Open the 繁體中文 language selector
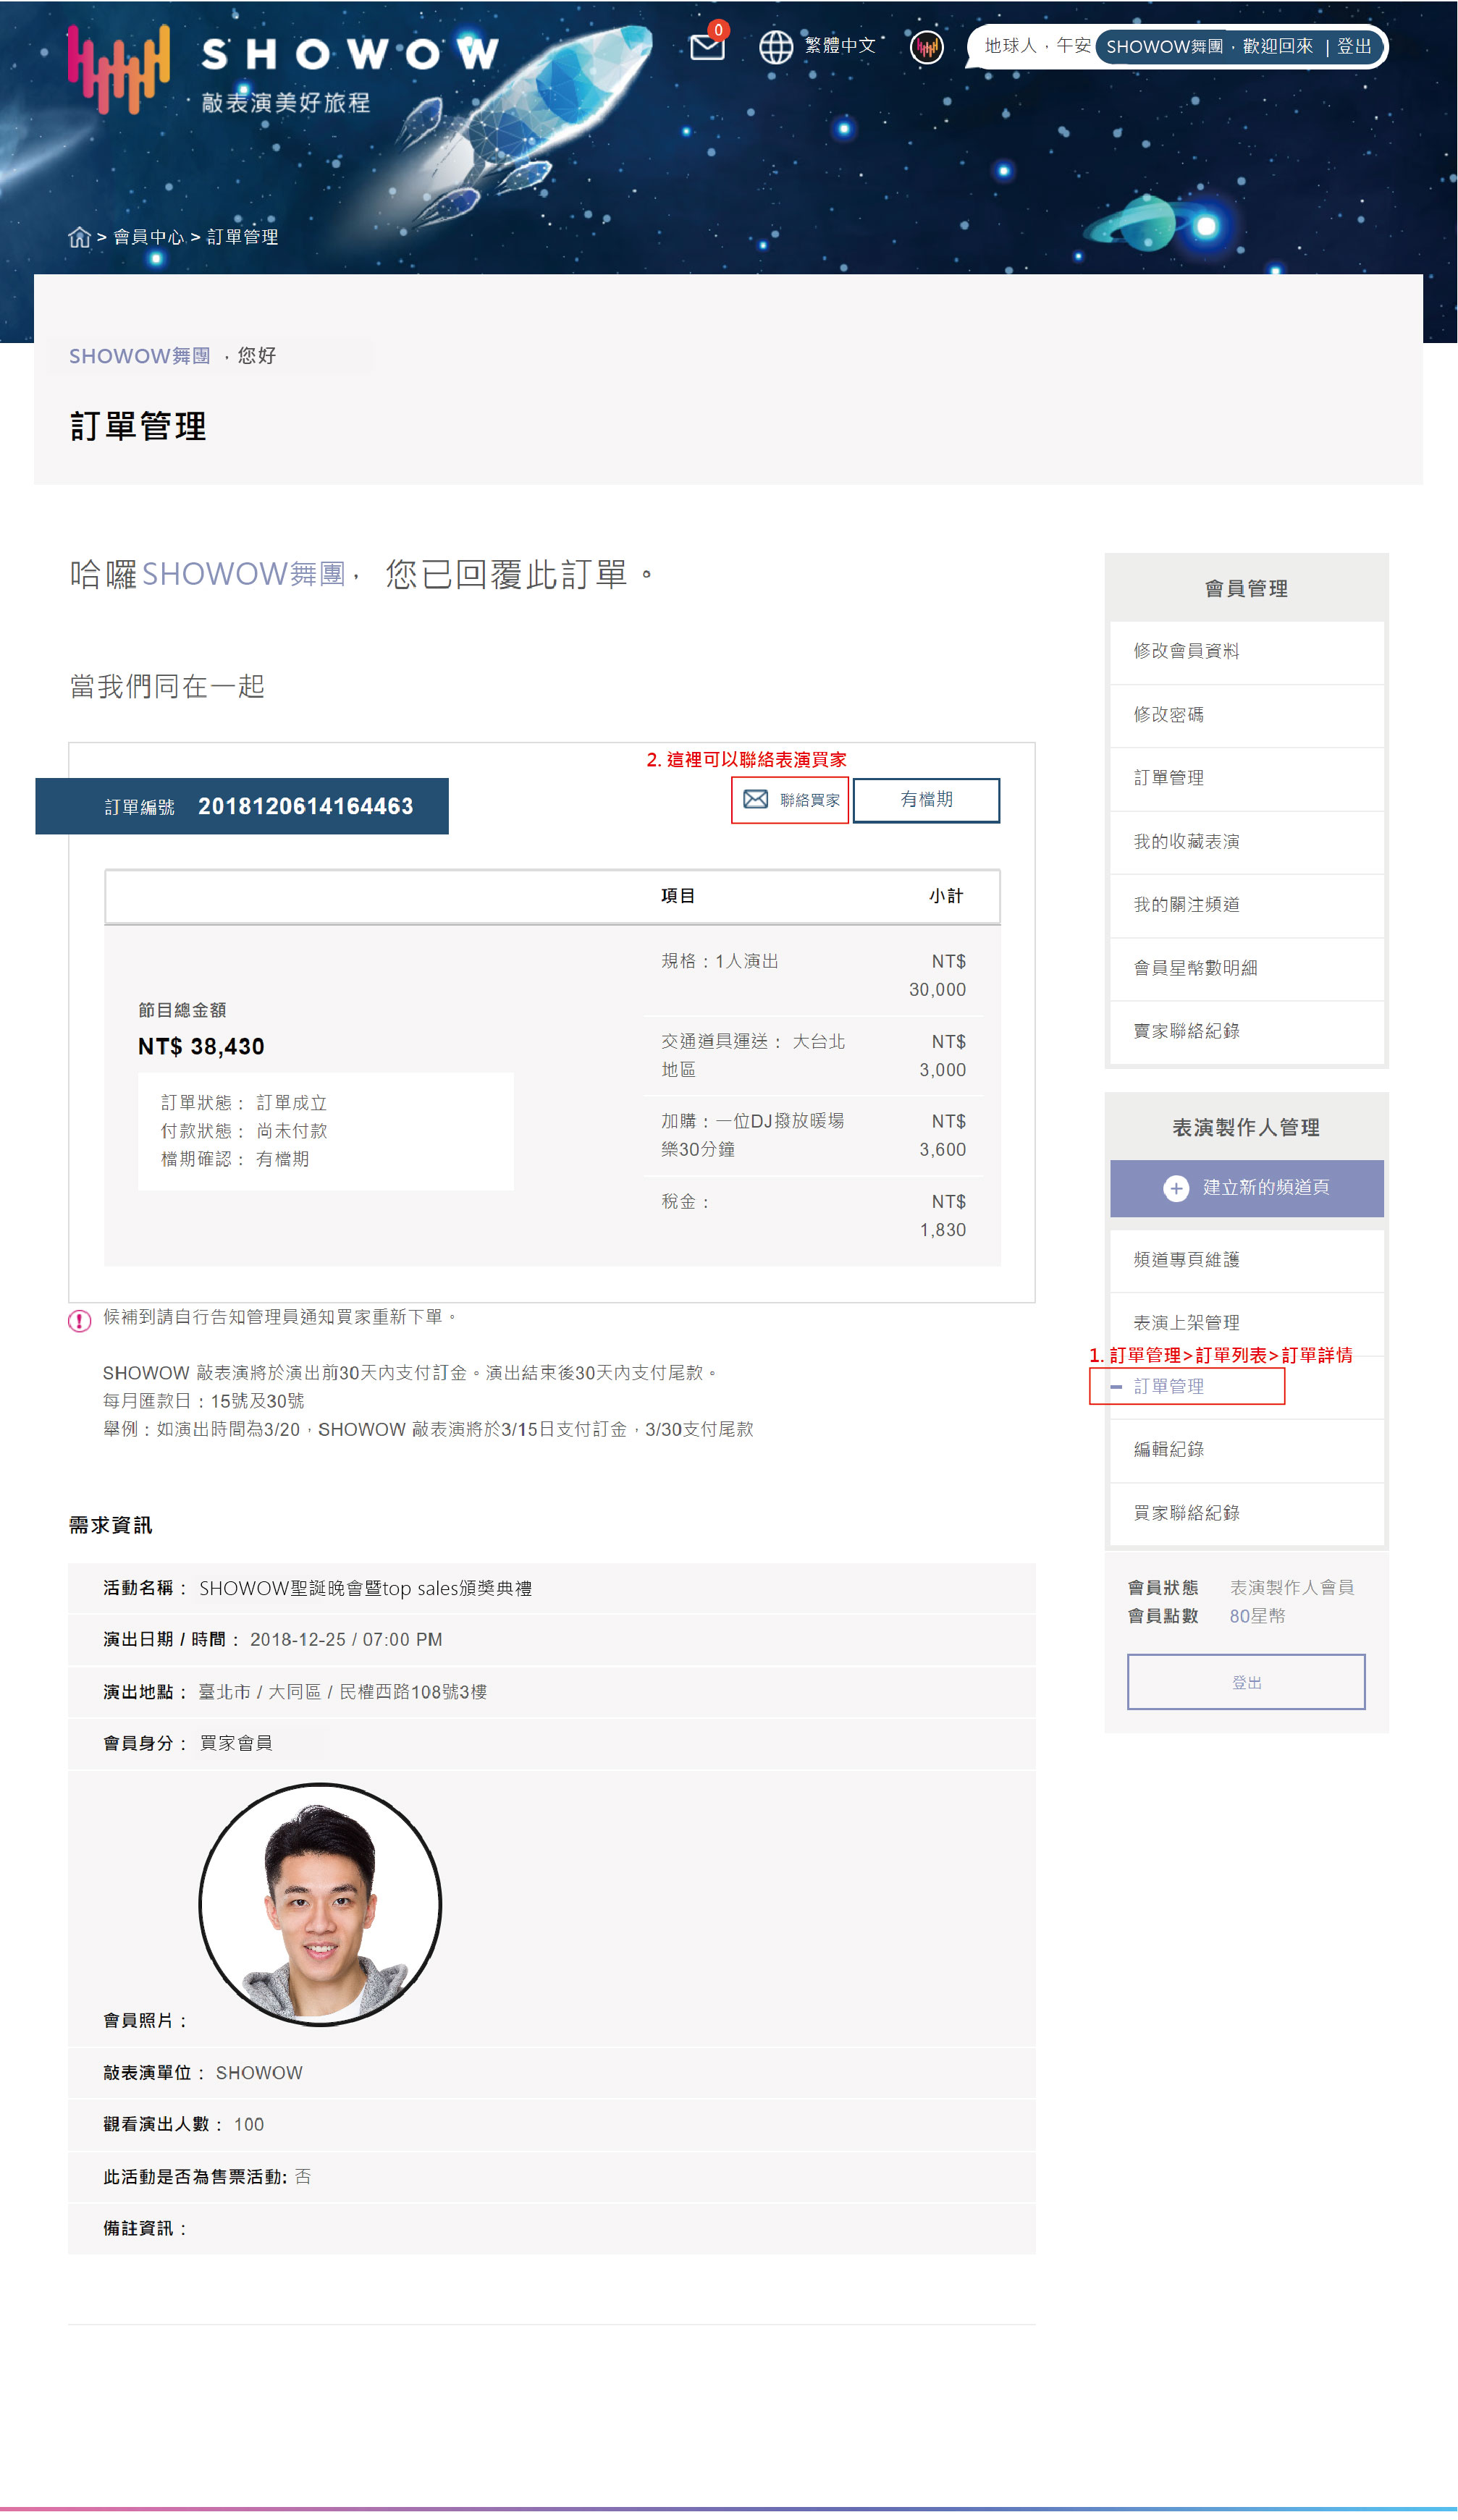Viewport: 1458px width, 2520px height. pyautogui.click(x=840, y=46)
